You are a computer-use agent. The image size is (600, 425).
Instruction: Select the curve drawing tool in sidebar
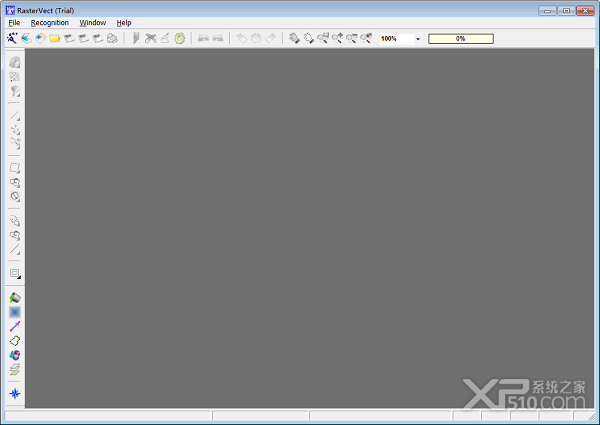pos(15,144)
